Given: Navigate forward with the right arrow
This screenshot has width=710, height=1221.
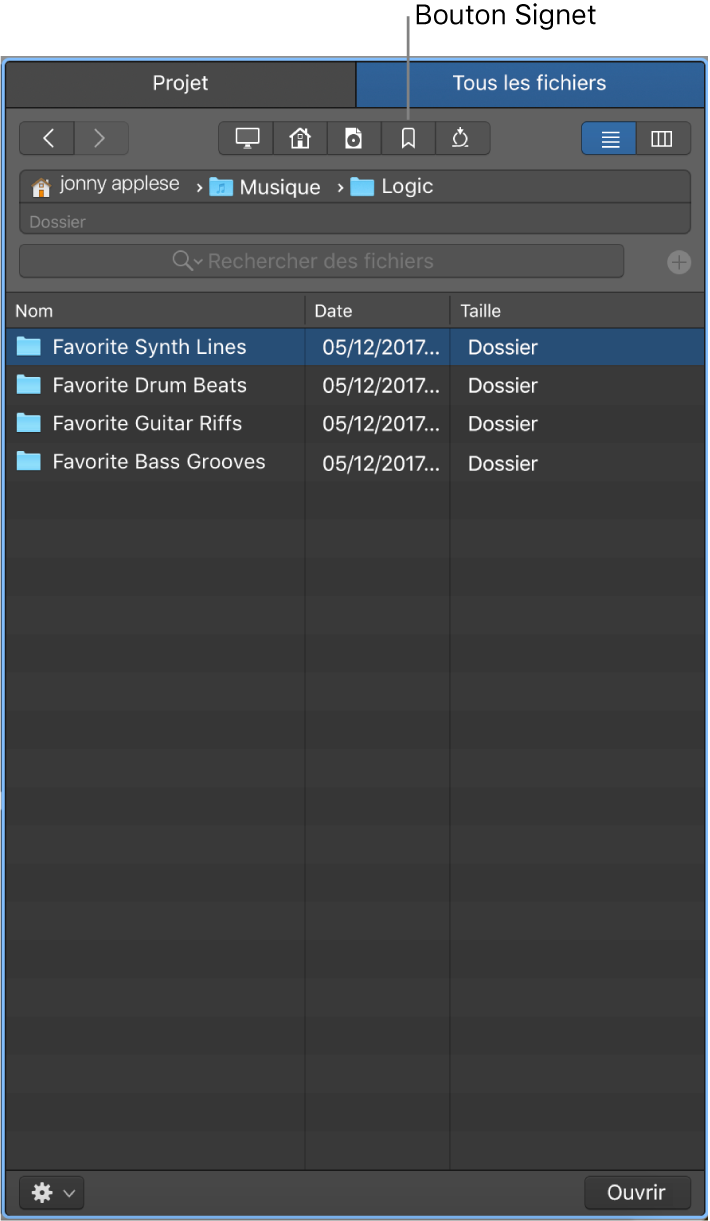Looking at the screenshot, I should click(x=100, y=139).
